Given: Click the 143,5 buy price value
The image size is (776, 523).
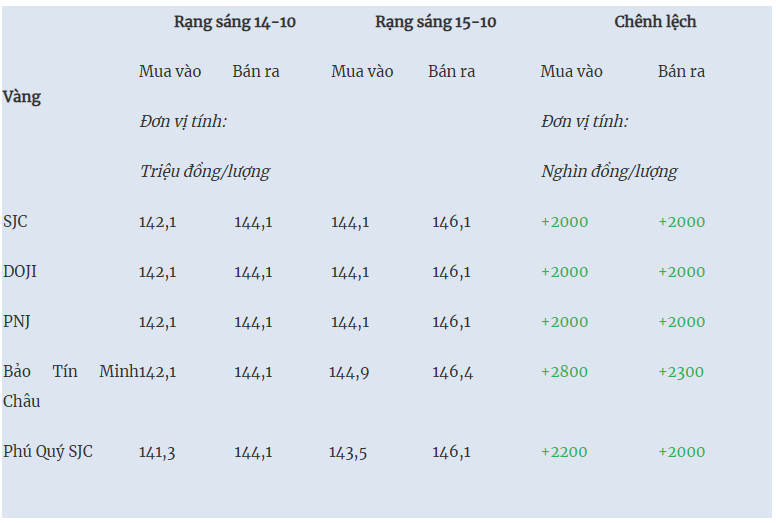Looking at the screenshot, I should [x=348, y=452].
